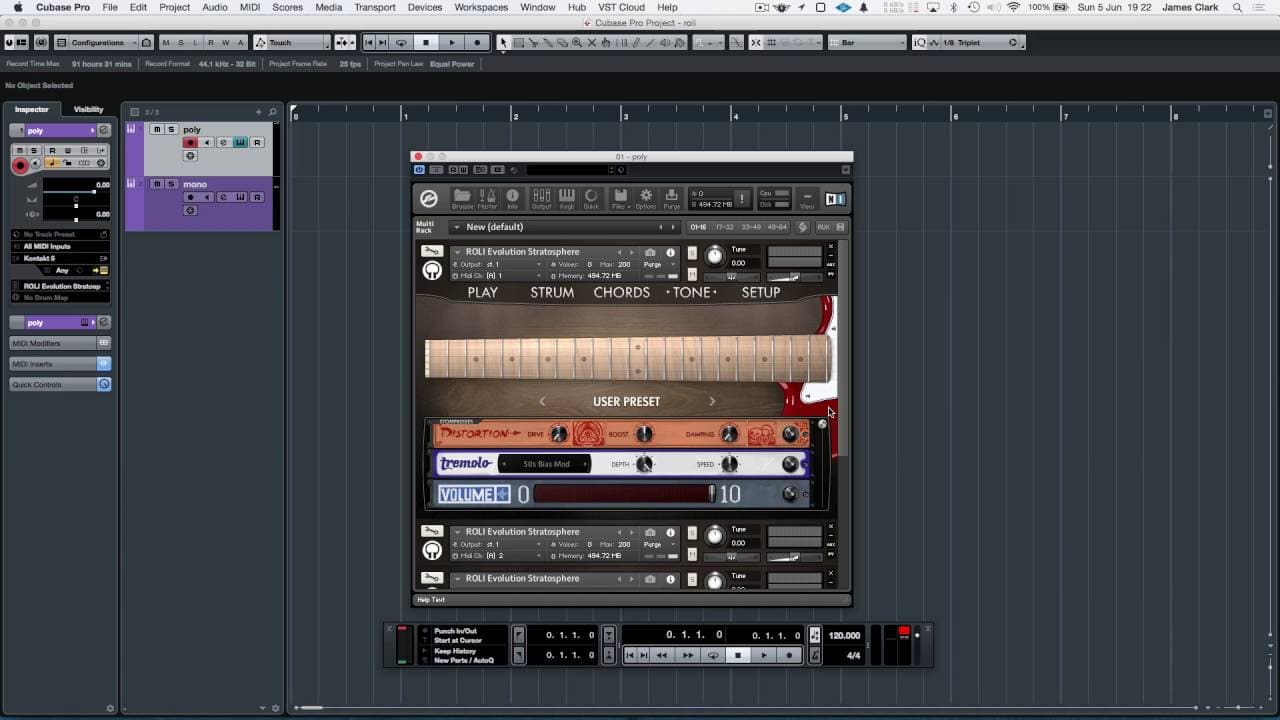Toggle plugin bypass power button in 01 - poly window

[420, 170]
